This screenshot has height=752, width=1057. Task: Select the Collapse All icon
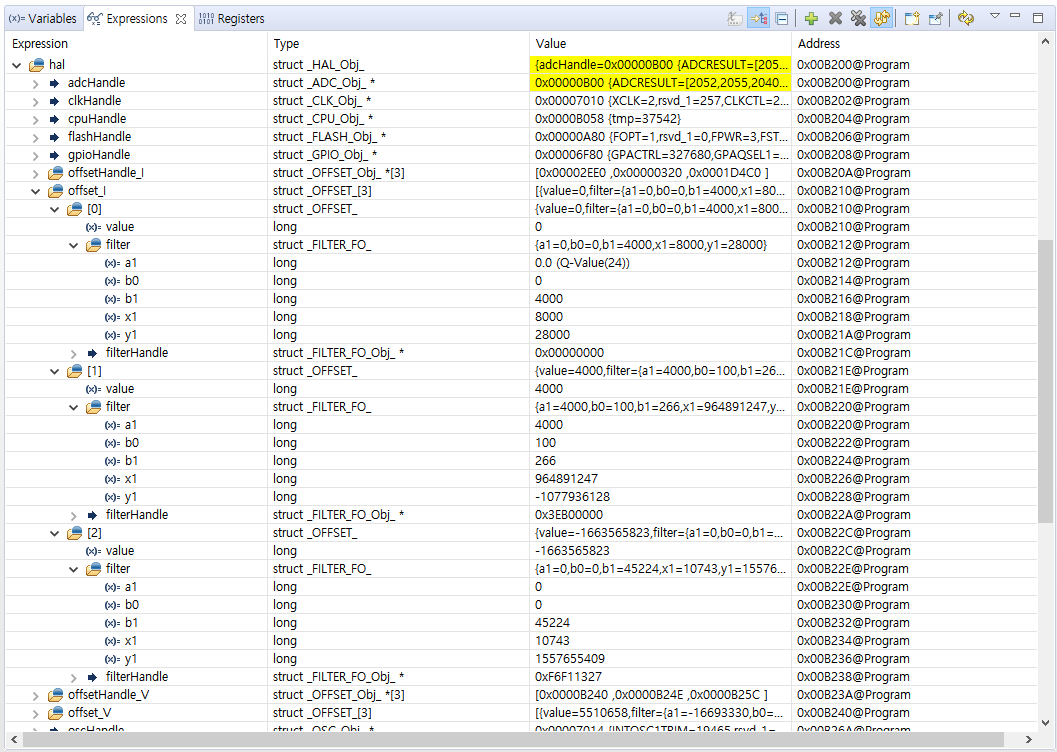(x=781, y=18)
